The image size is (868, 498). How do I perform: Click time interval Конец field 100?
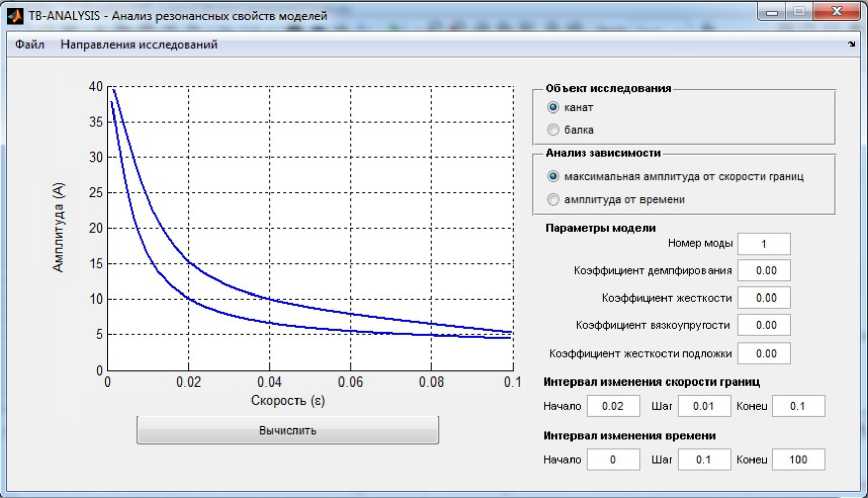(798, 460)
